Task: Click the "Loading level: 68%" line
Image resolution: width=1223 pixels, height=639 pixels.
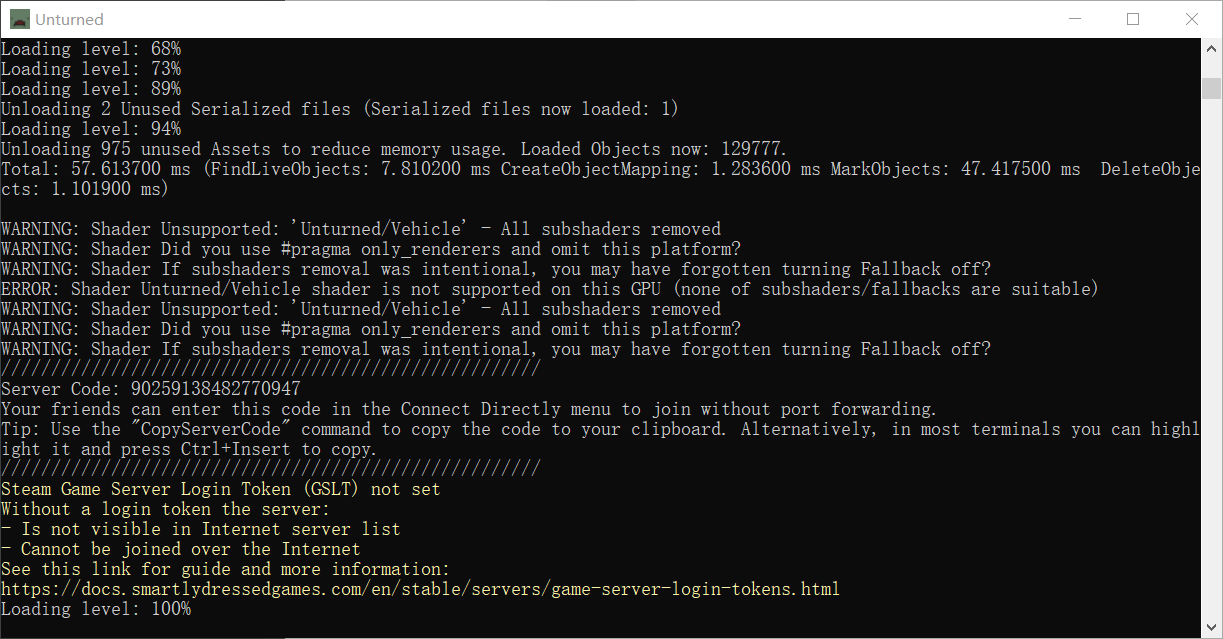Action: click(91, 49)
